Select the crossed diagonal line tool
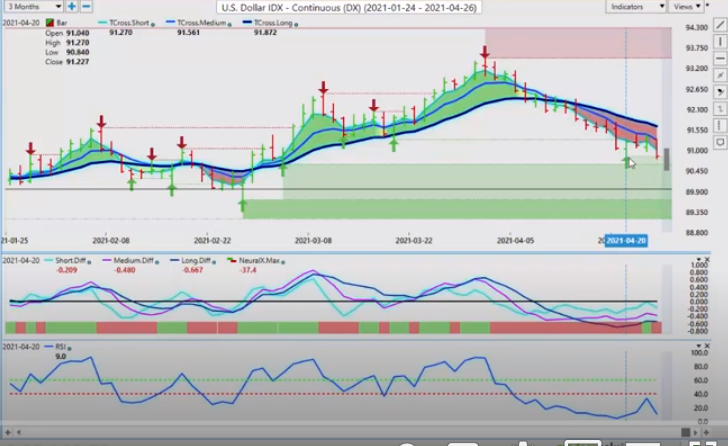 pyautogui.click(x=720, y=75)
